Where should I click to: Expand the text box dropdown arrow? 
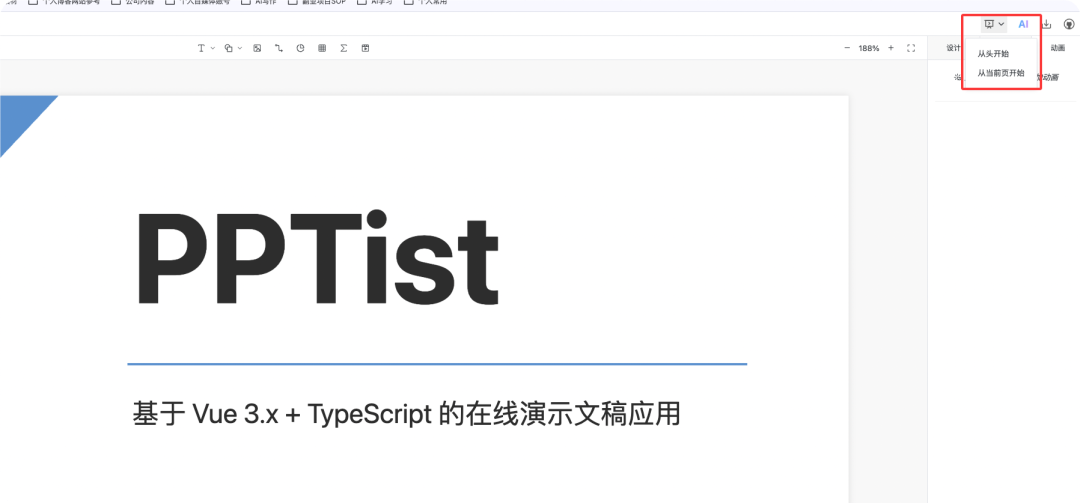[x=212, y=48]
